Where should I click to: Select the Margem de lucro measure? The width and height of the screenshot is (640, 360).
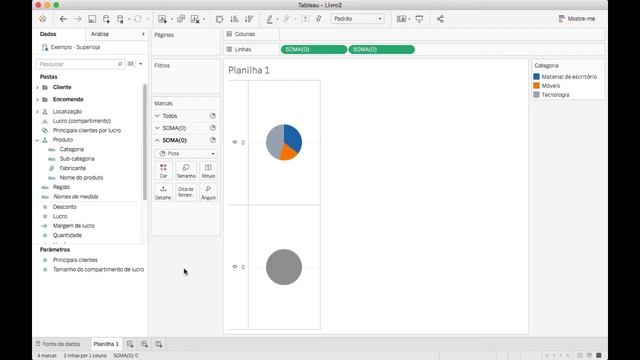[73, 226]
